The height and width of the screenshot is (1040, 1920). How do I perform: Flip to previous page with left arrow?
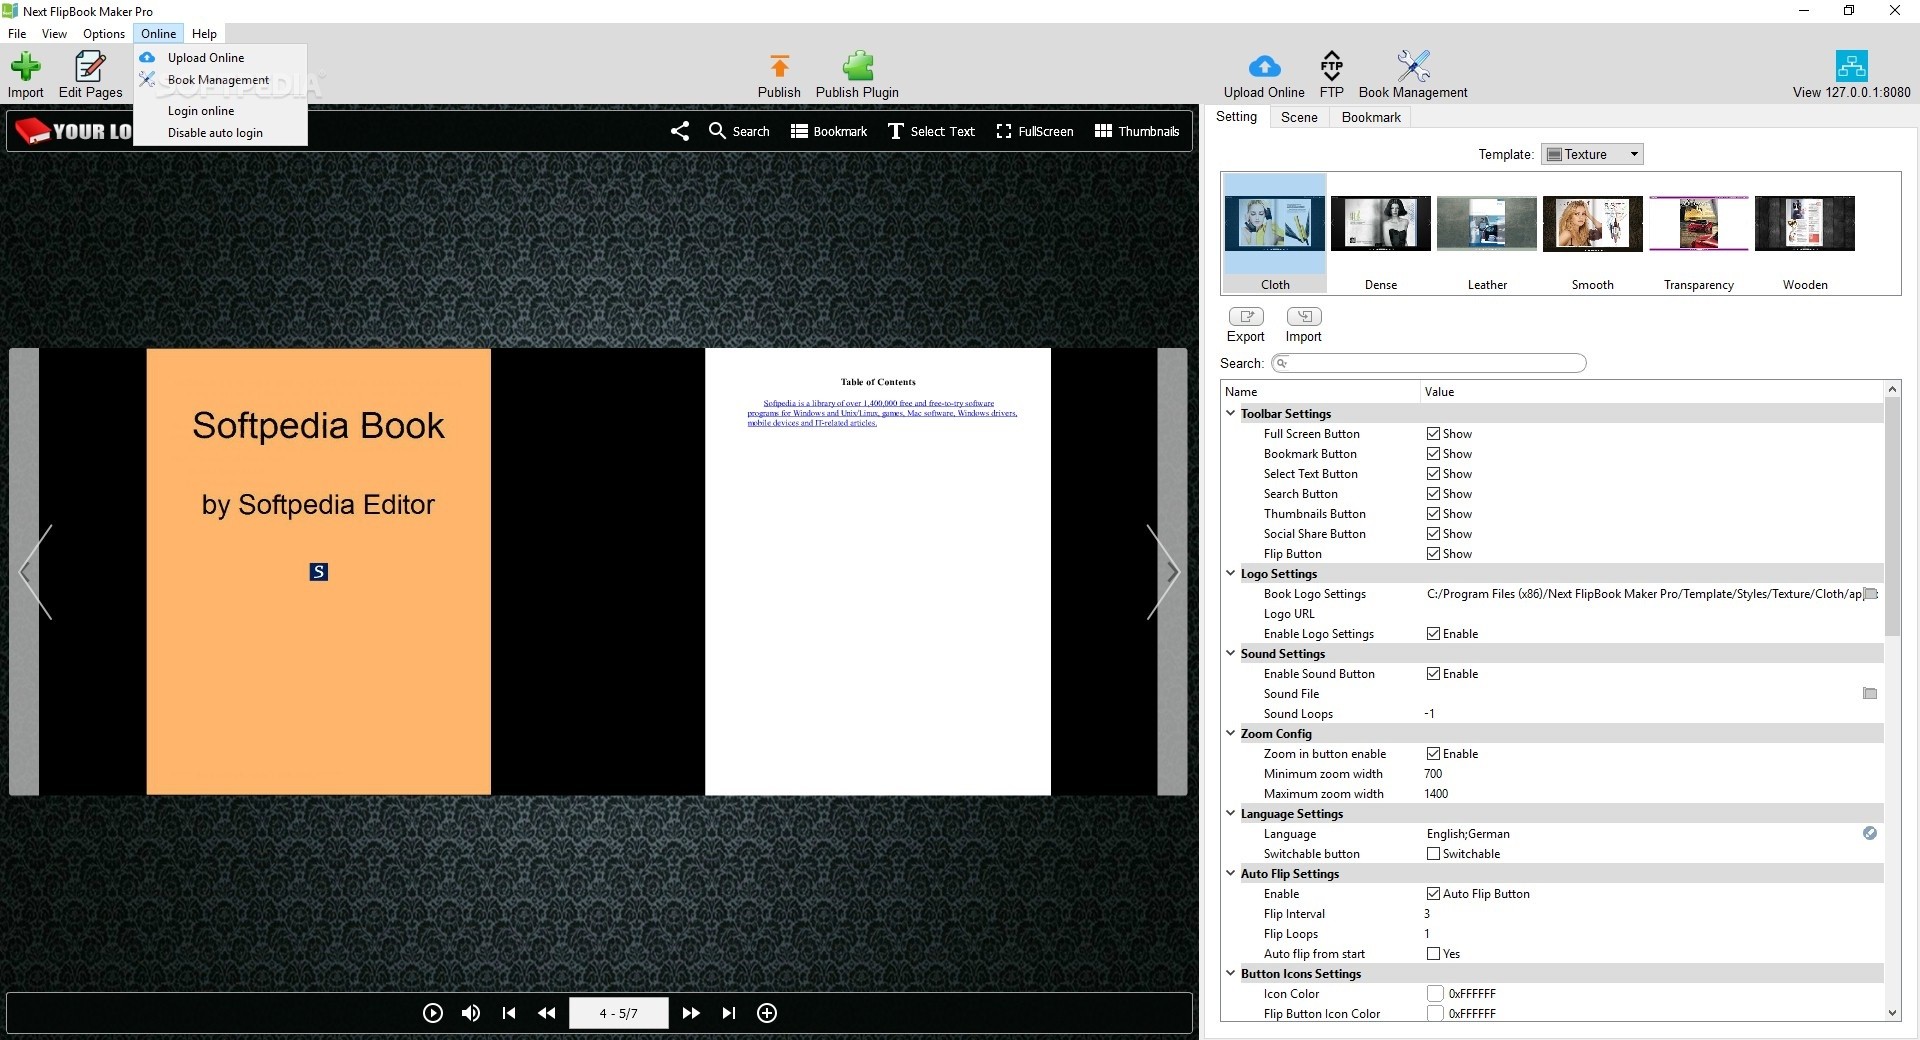point(34,572)
